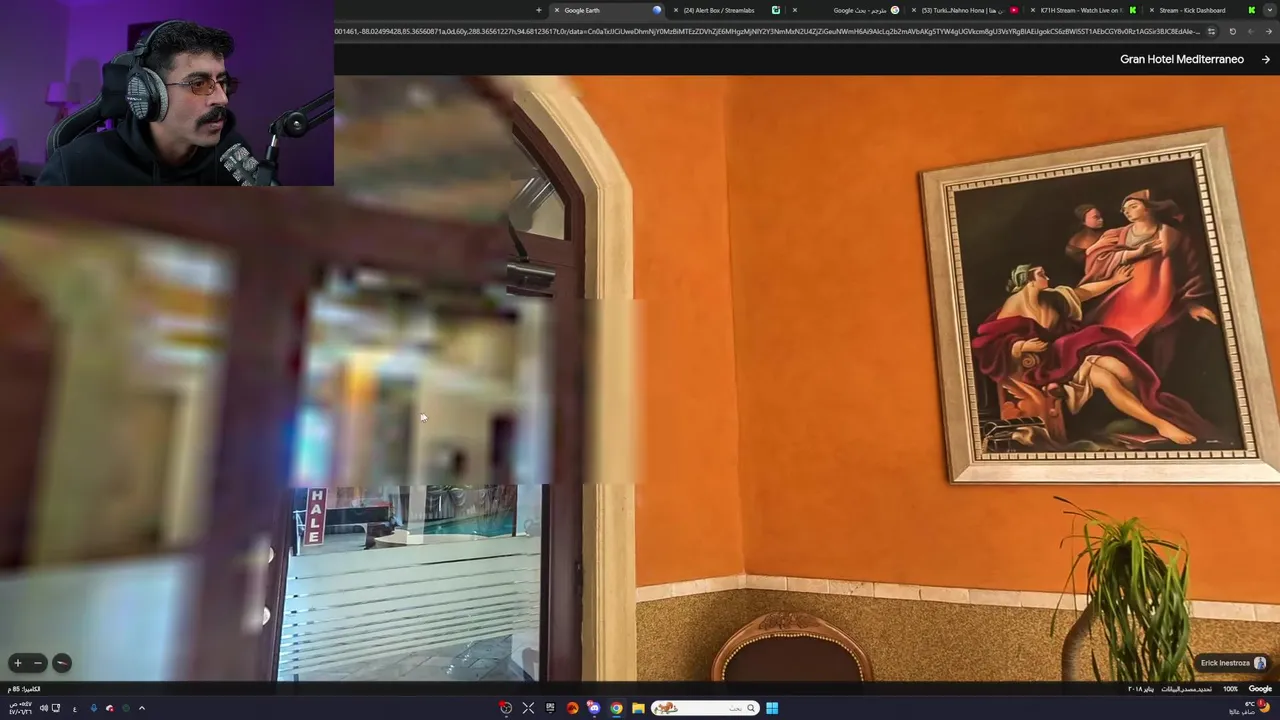Image resolution: width=1280 pixels, height=720 pixels.
Task: Switch to the K71H Stream Kick tab
Action: click(x=1082, y=10)
